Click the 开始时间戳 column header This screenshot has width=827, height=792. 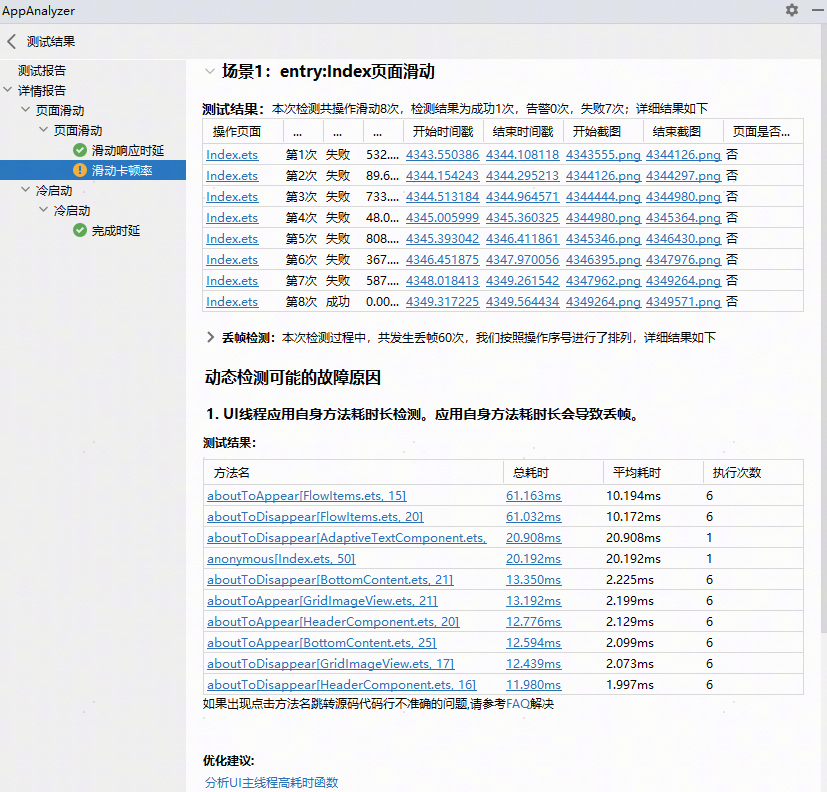441,132
